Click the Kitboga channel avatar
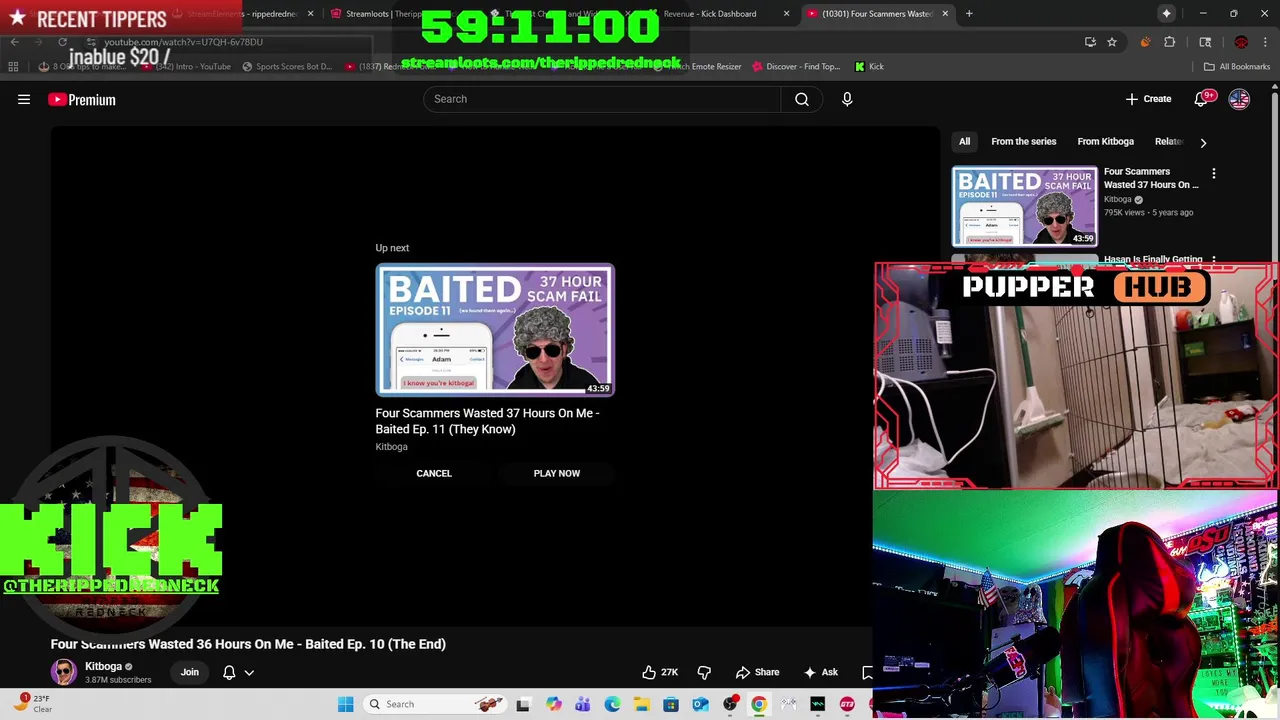This screenshot has width=1280, height=720. coord(64,672)
